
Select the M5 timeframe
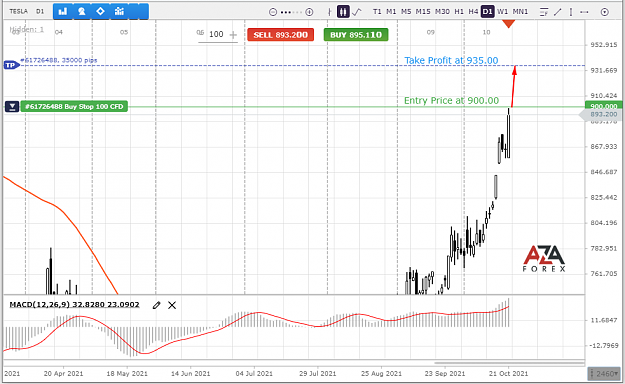pyautogui.click(x=406, y=12)
